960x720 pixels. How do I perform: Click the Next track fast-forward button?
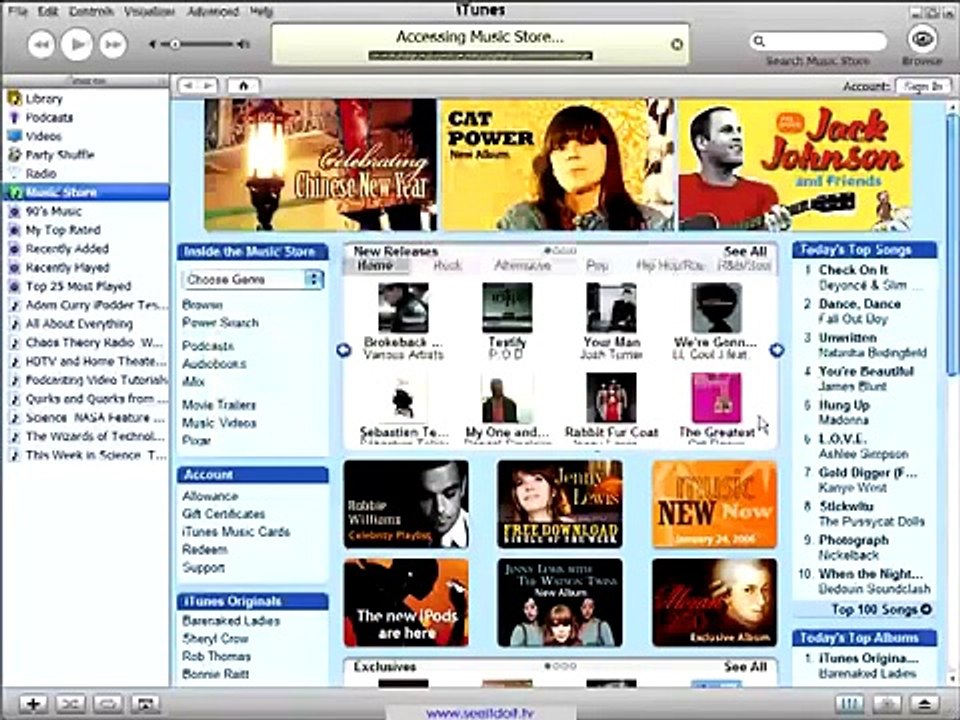pos(113,45)
